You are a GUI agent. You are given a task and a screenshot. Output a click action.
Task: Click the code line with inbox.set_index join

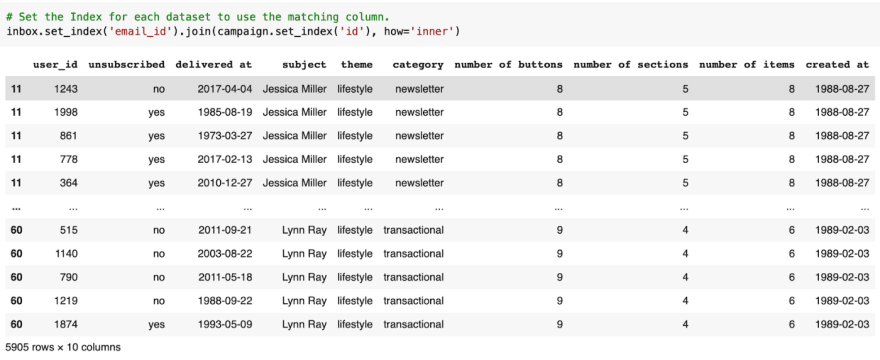coord(233,31)
